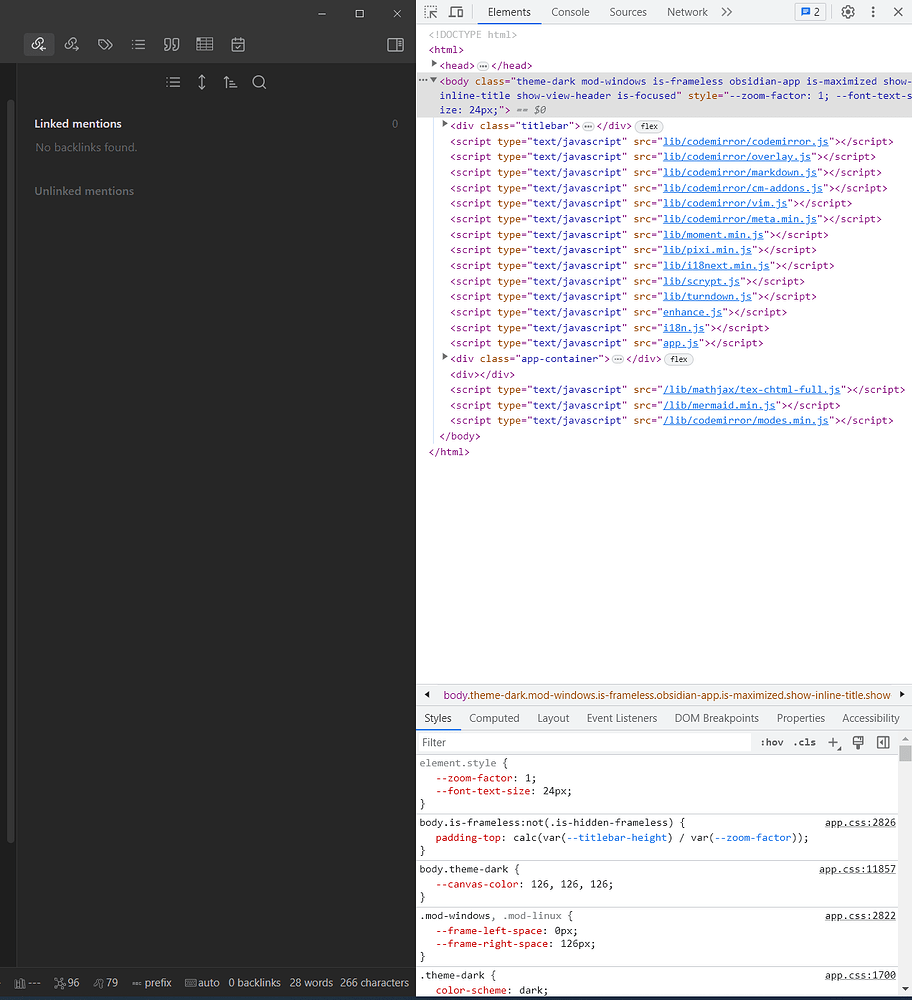Follow the lib/moment.min.js script link
Screen dimensions: 912x1000
pos(713,234)
